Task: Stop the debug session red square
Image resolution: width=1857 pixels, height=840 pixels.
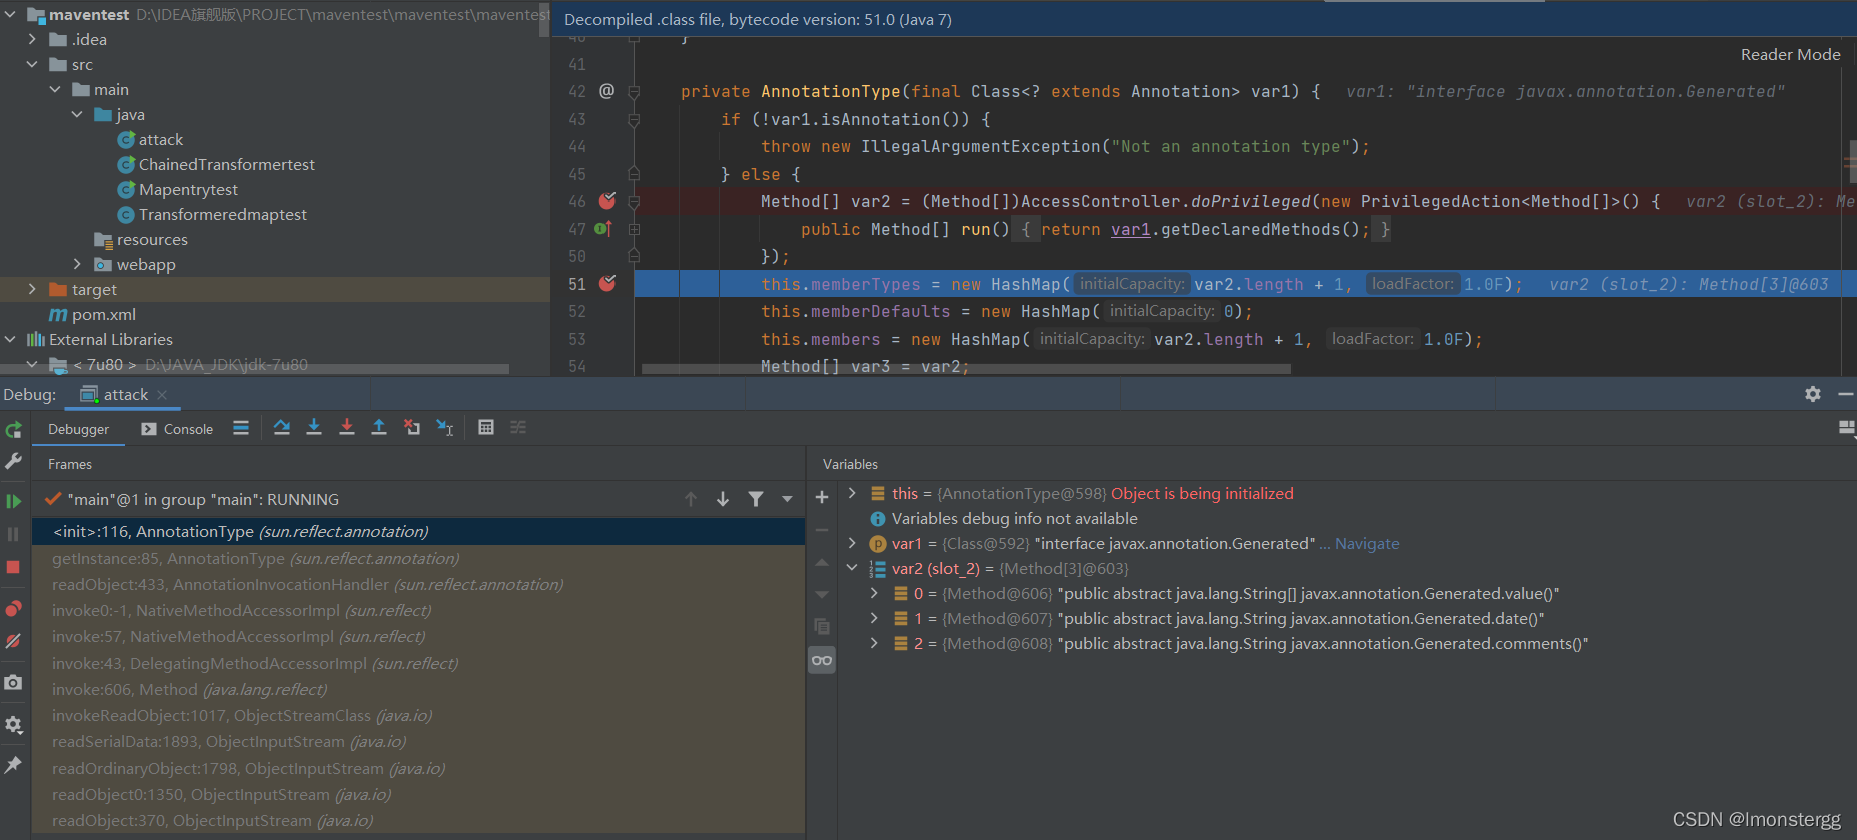Action: (x=13, y=567)
